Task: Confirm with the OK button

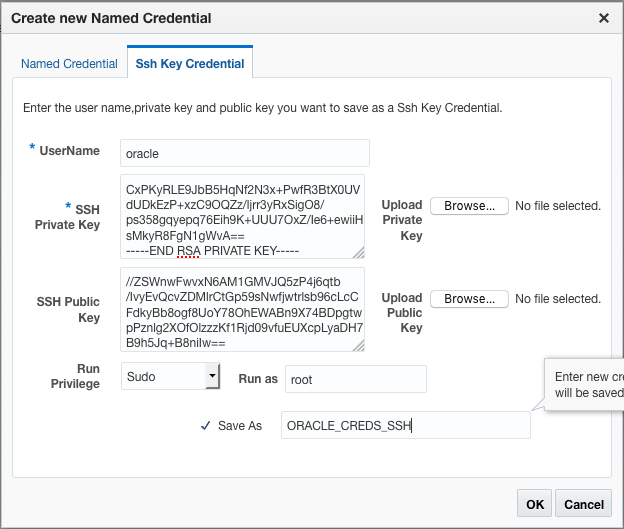Action: 535,504
